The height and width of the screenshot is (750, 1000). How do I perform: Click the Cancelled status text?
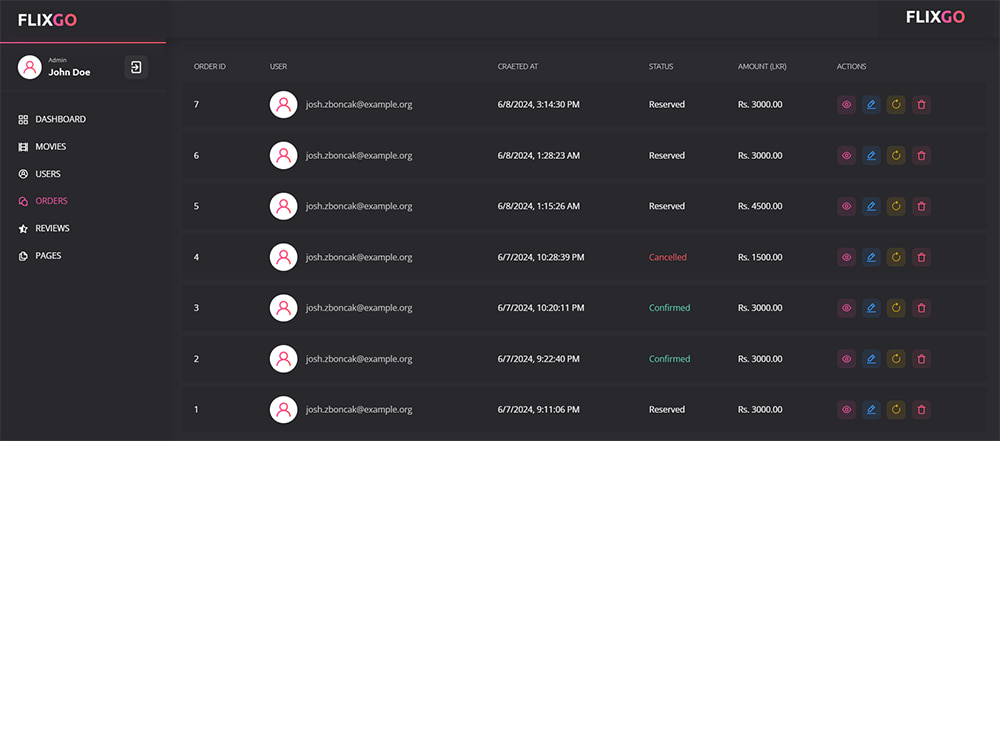668,257
